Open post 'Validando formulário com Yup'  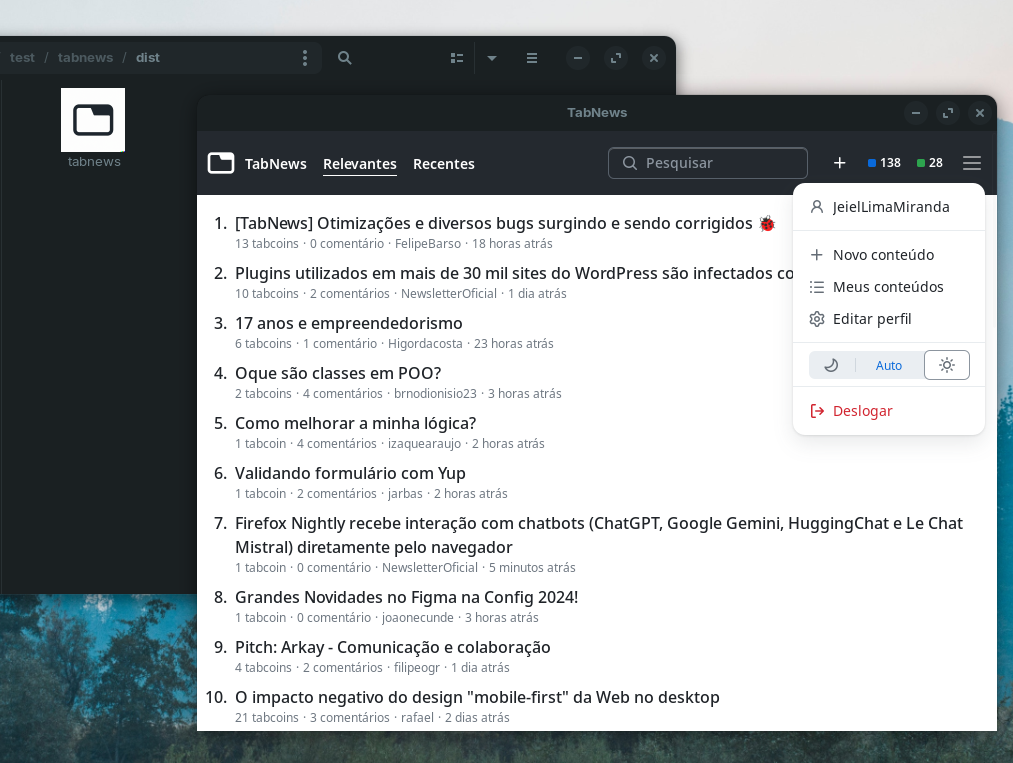(x=350, y=474)
